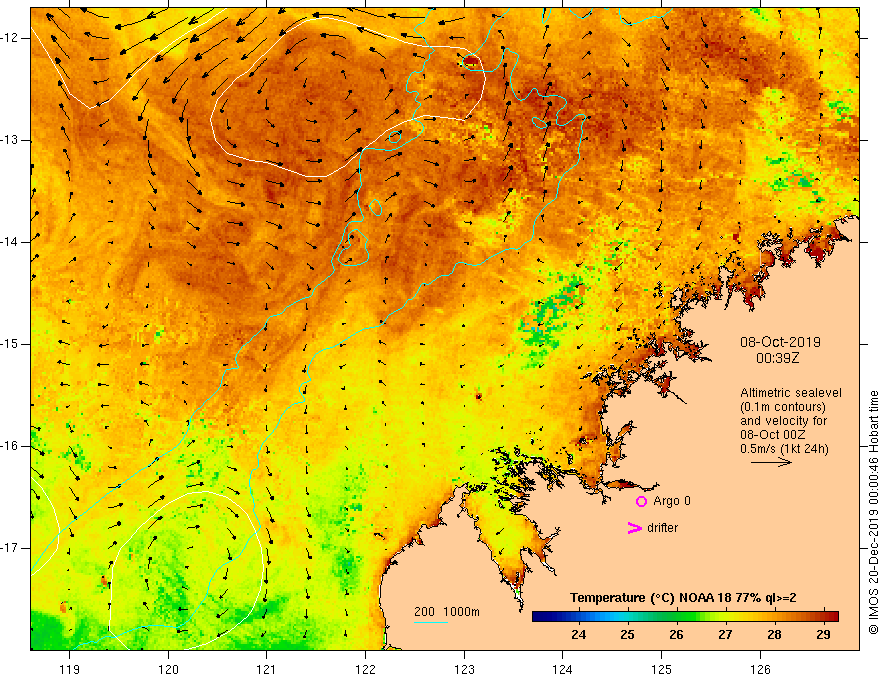The image size is (880, 680).
Task: Click the "200 1000m" depth contour label
Action: tap(447, 612)
